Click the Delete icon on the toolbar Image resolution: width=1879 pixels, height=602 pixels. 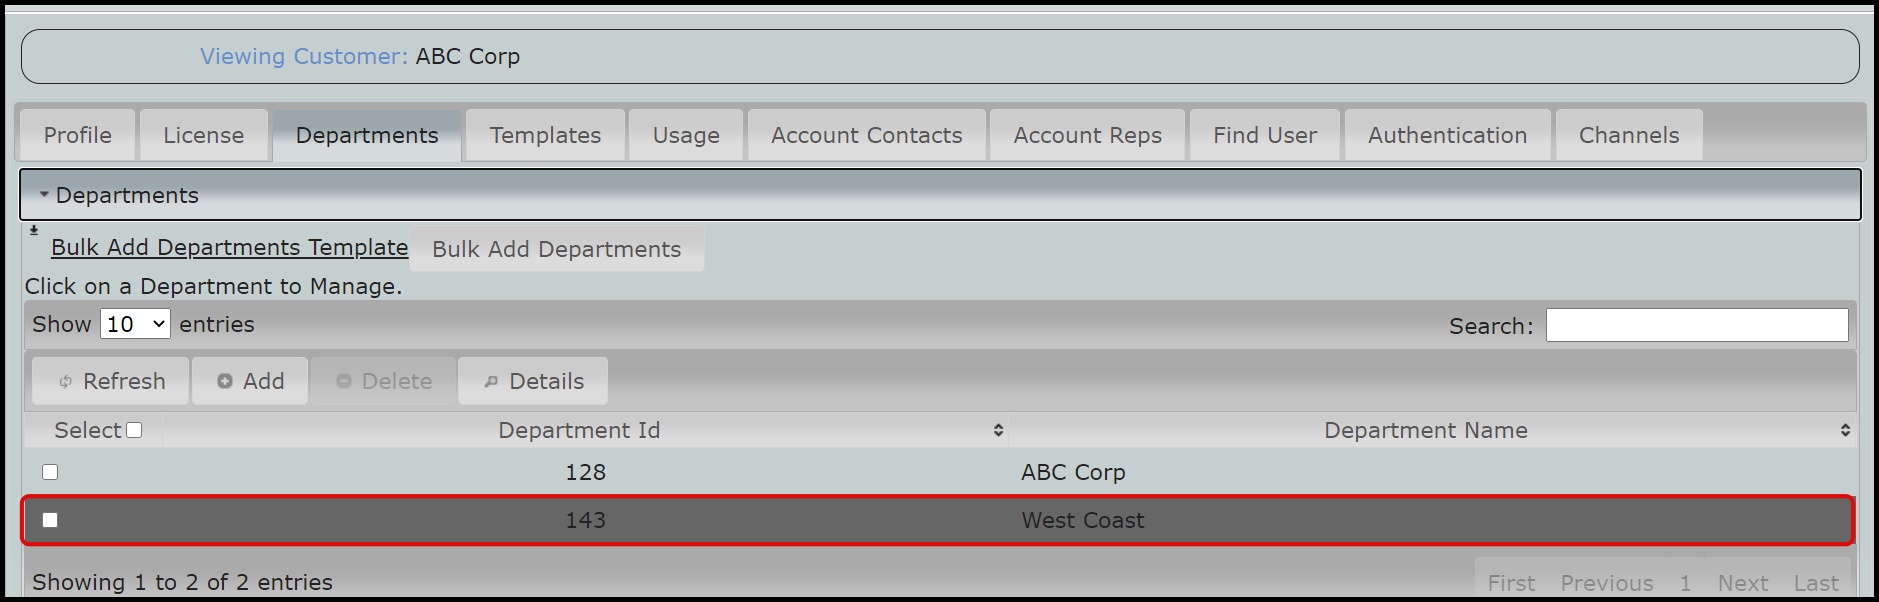[x=345, y=380]
